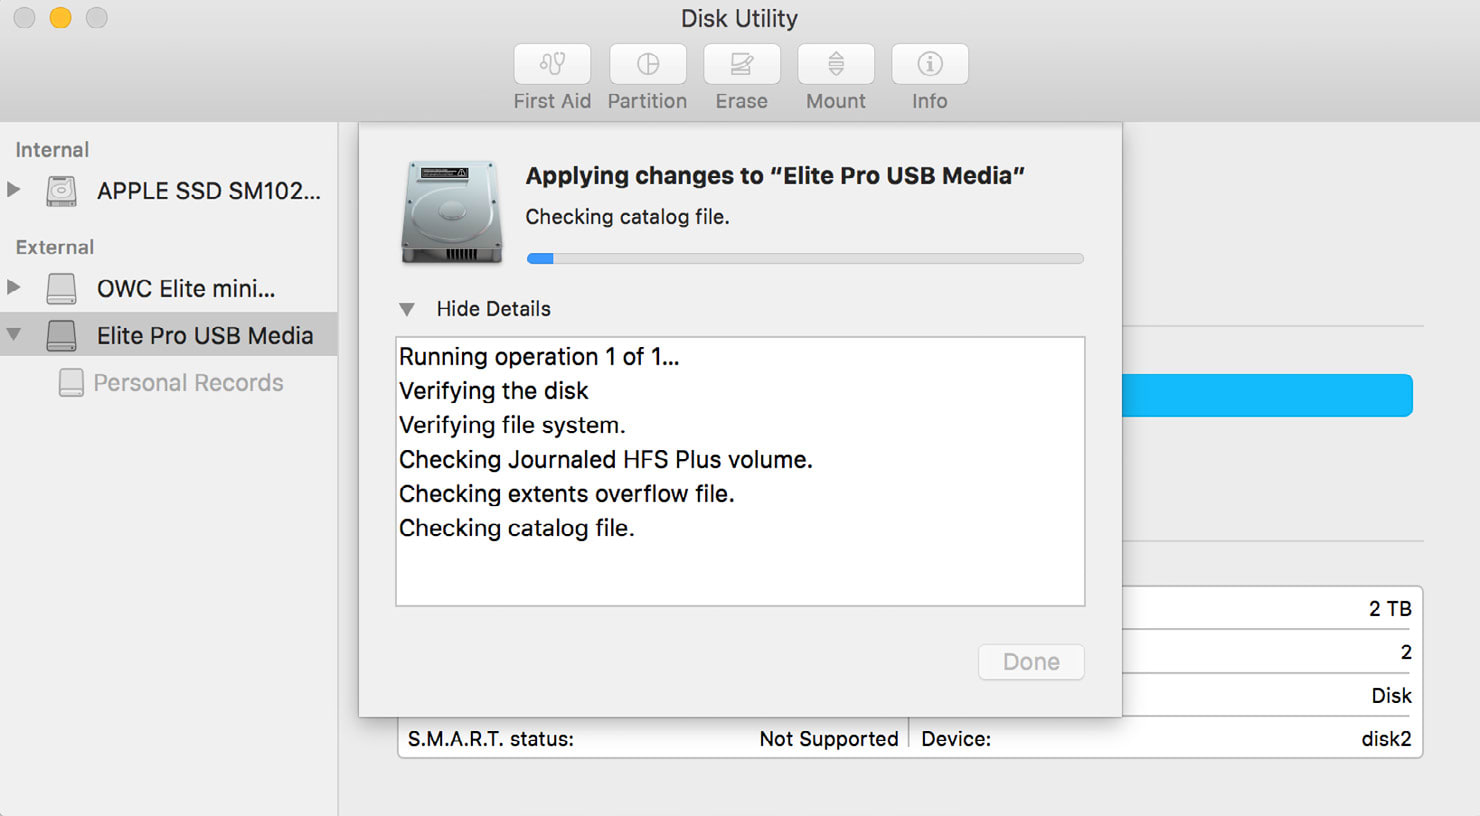Collapse the Elite Pro USB Media tree
Viewport: 1480px width, 816px height.
(x=14, y=335)
